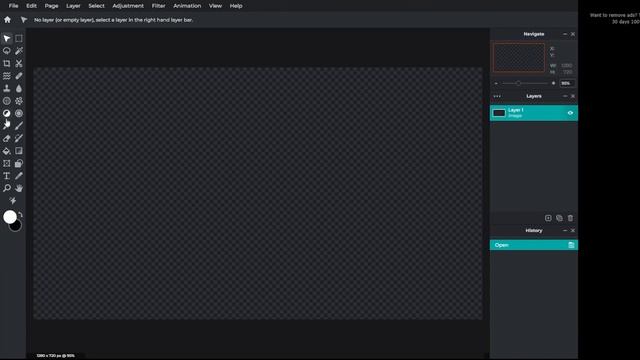640x360 pixels.
Task: Open the View menu
Action: tap(216, 6)
